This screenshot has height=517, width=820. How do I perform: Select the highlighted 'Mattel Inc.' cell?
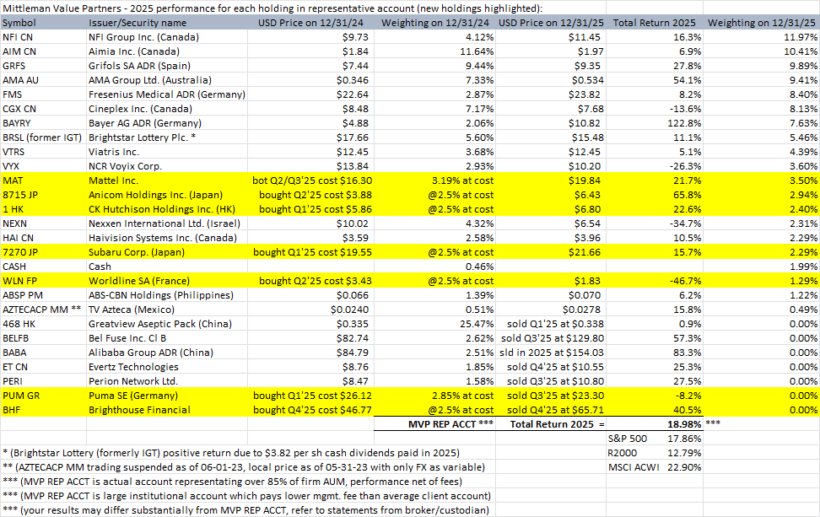167,180
